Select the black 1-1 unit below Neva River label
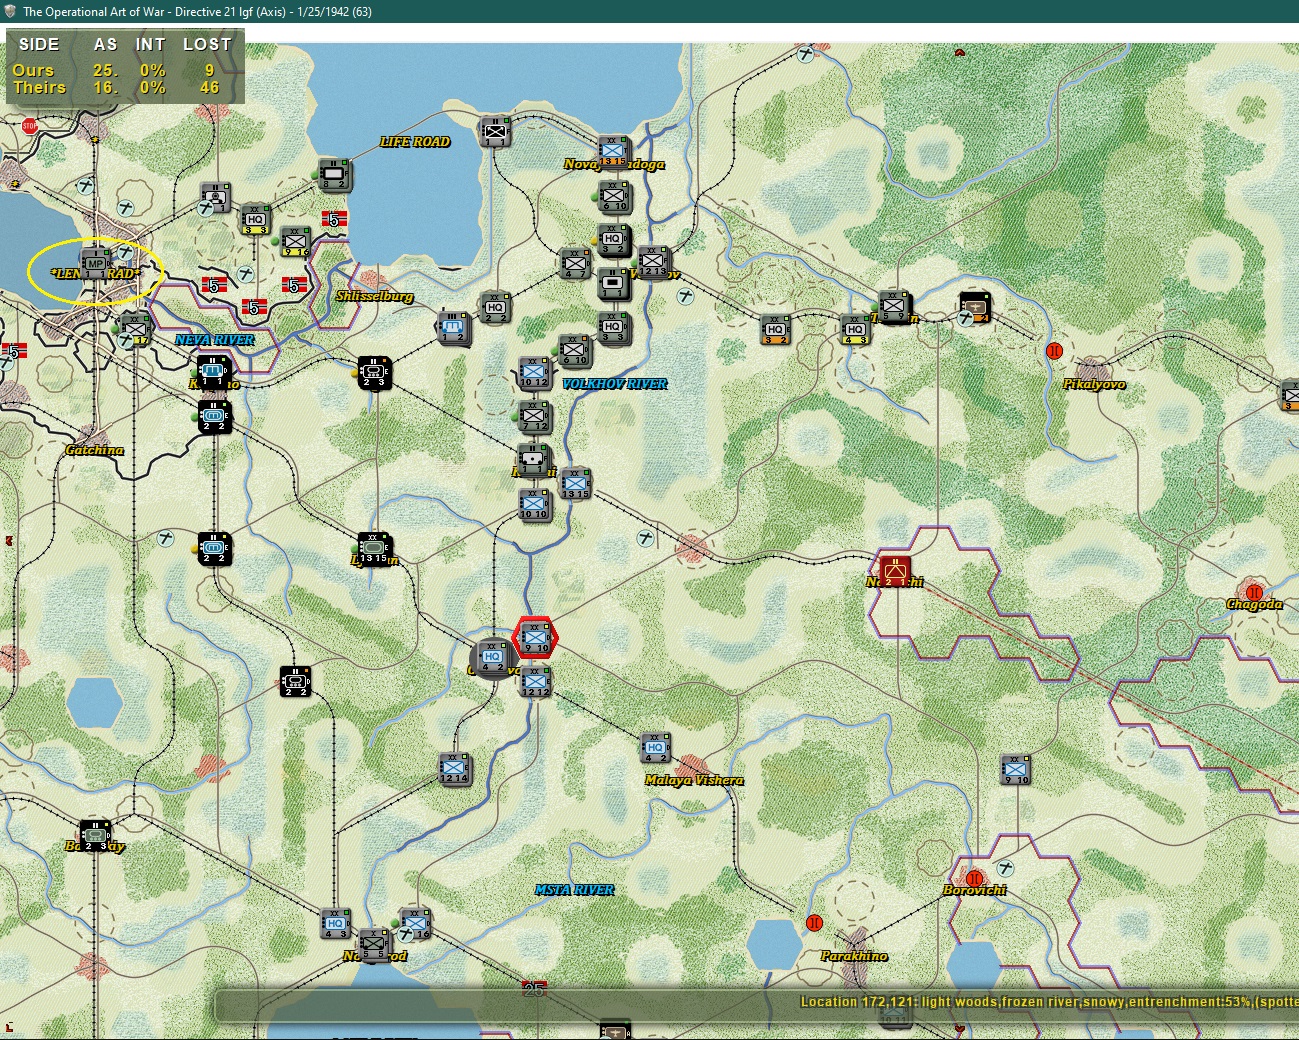This screenshot has width=1299, height=1040. (213, 371)
